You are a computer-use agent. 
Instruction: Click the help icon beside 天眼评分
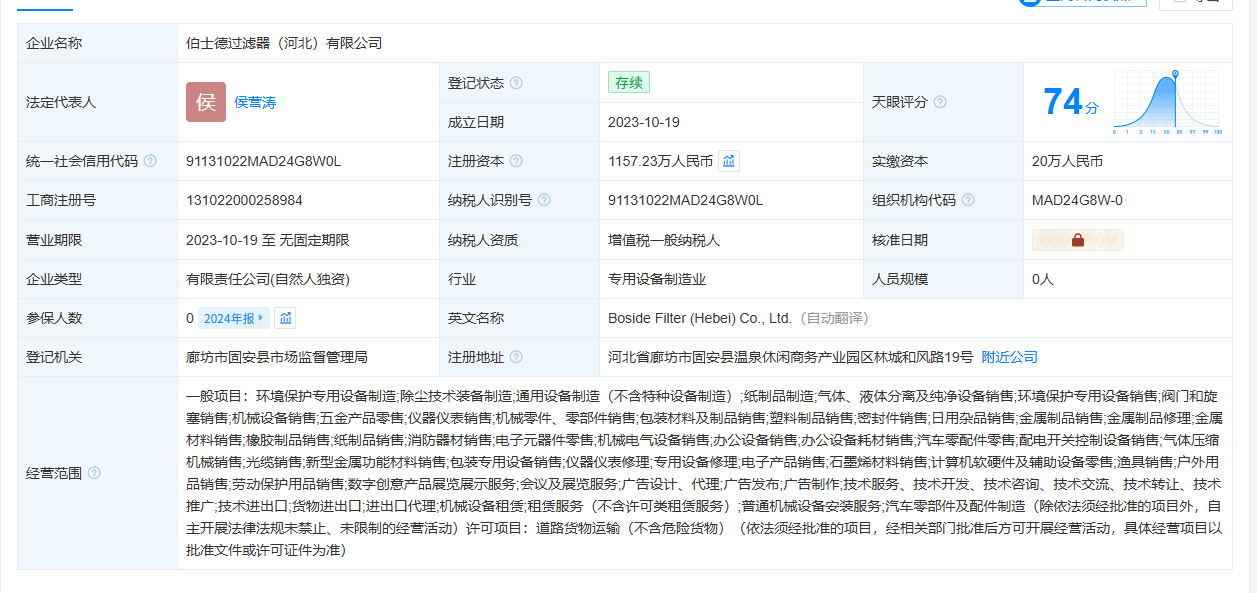tap(940, 102)
